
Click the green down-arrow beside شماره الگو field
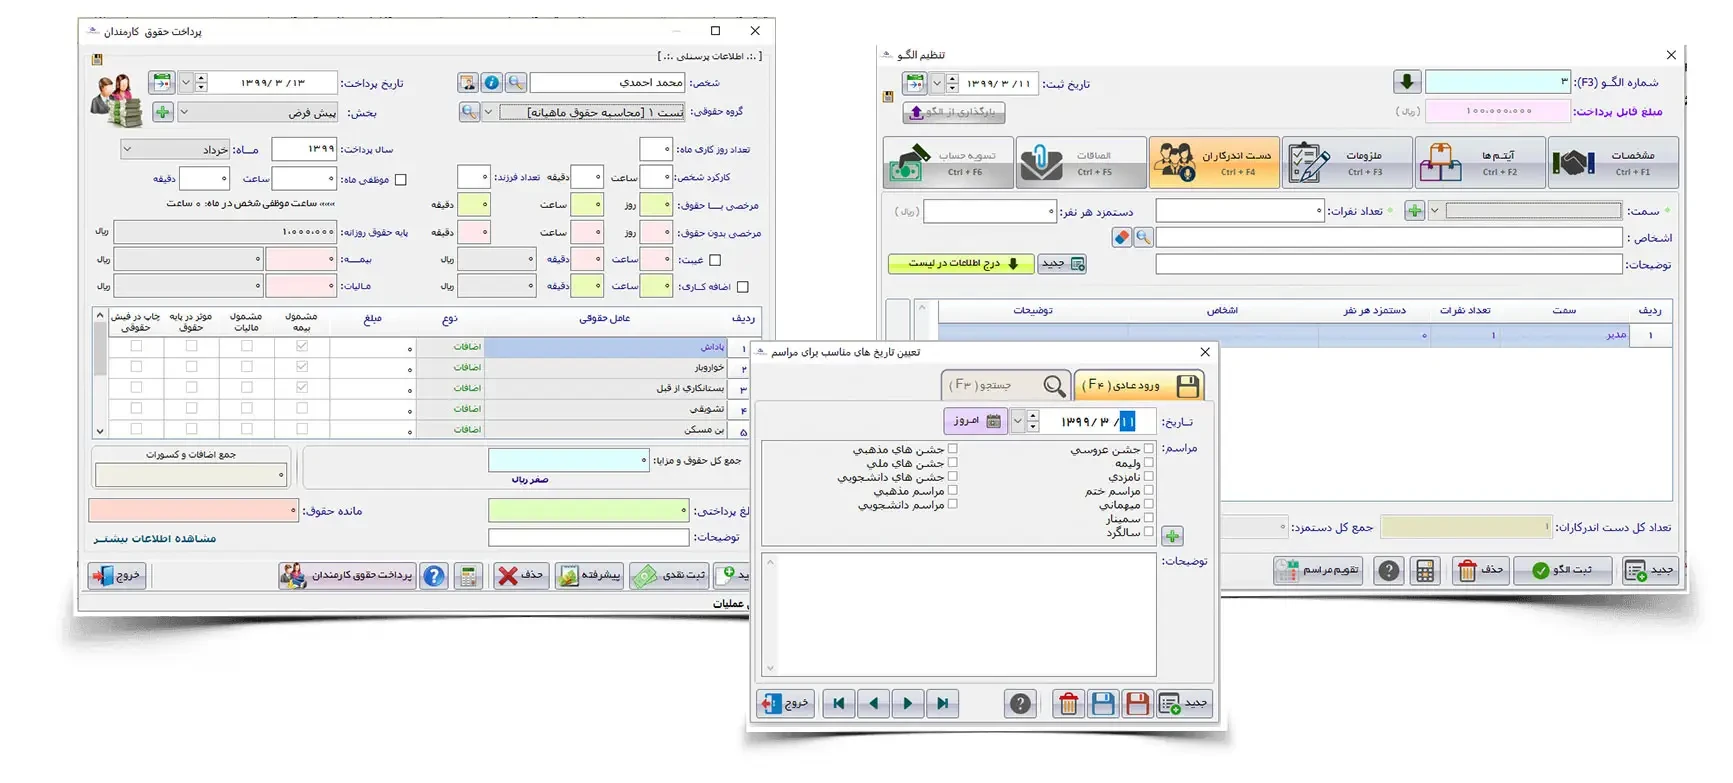click(x=1406, y=82)
